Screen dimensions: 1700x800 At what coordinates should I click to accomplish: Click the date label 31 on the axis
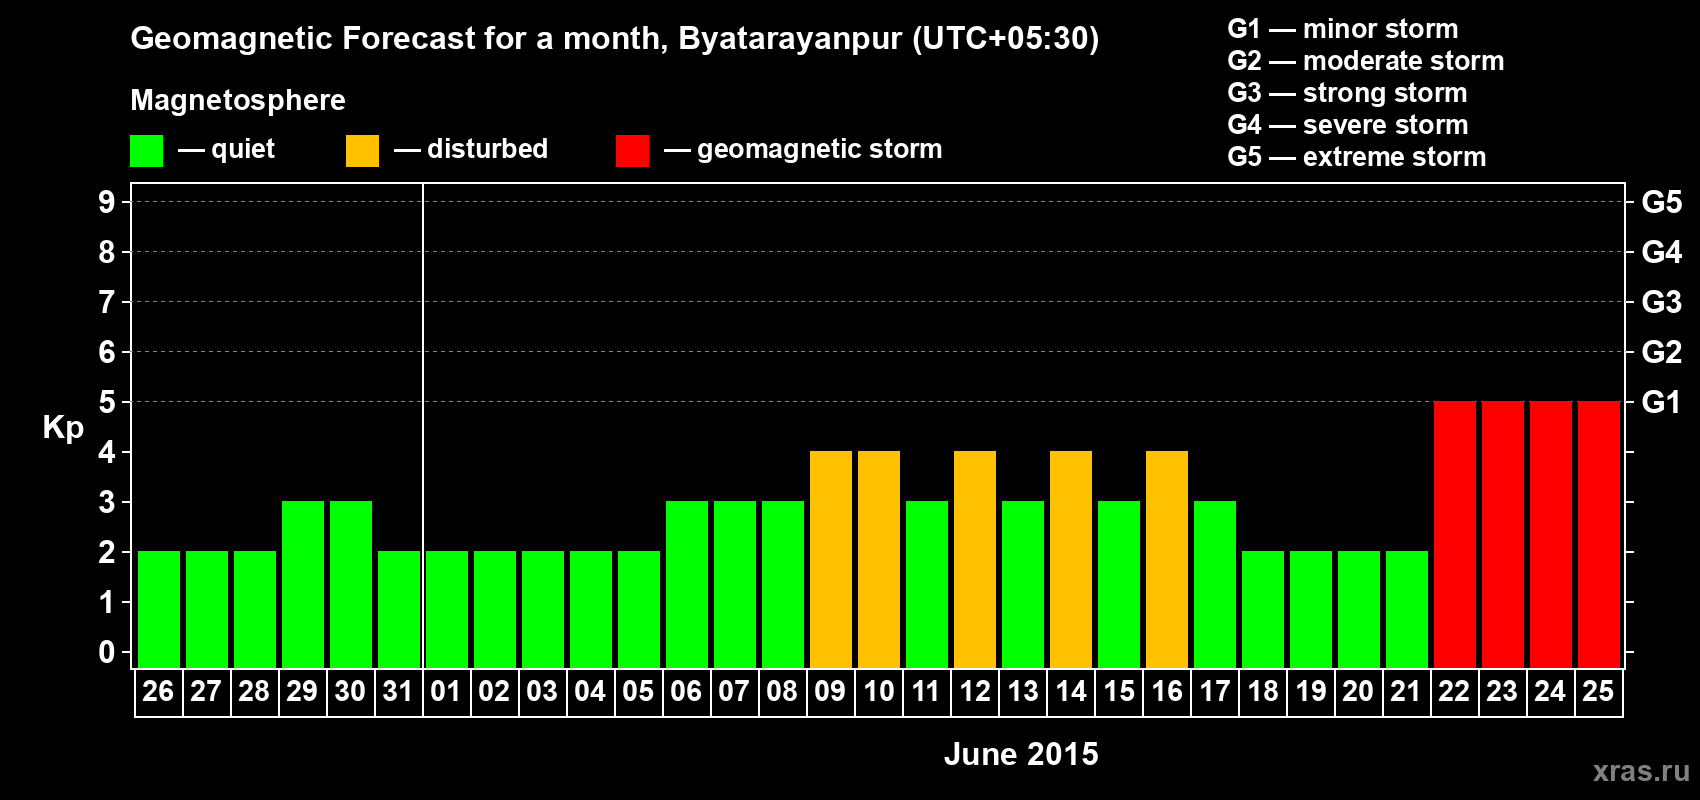[x=398, y=692]
